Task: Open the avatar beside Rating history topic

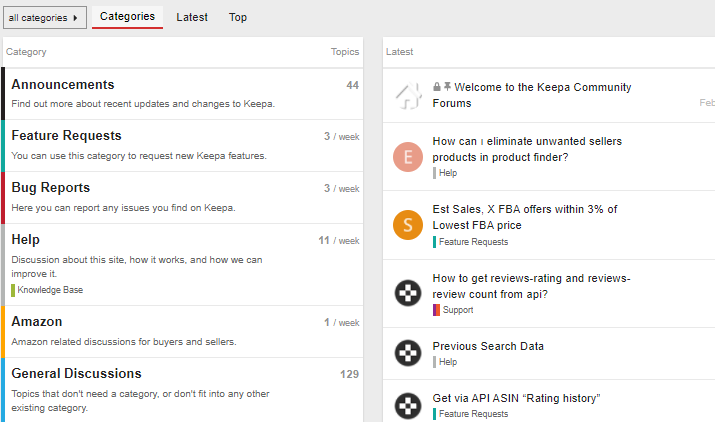Action: click(x=408, y=406)
